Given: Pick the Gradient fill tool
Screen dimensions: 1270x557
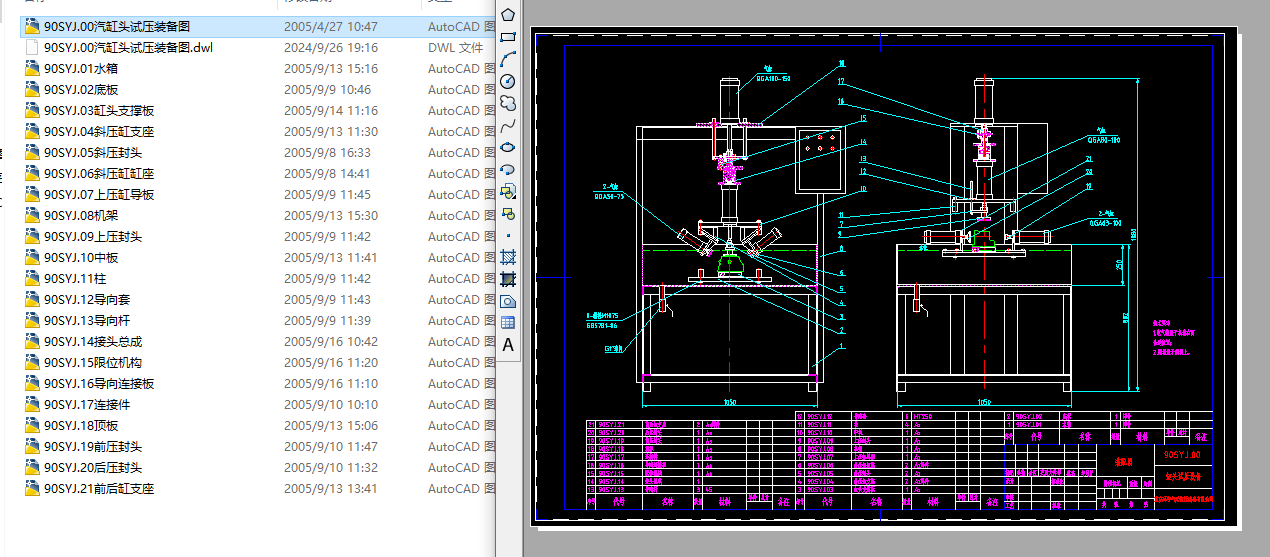Looking at the screenshot, I should tap(508, 279).
